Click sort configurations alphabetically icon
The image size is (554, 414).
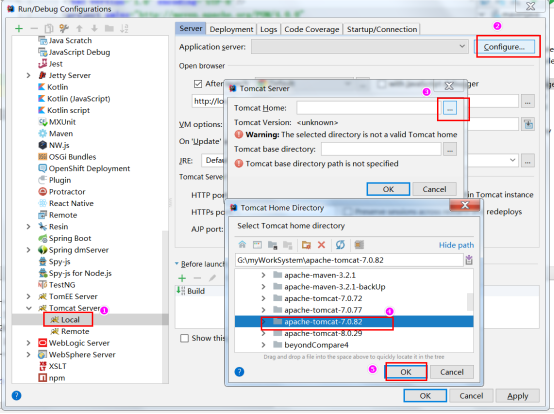tap(124, 28)
